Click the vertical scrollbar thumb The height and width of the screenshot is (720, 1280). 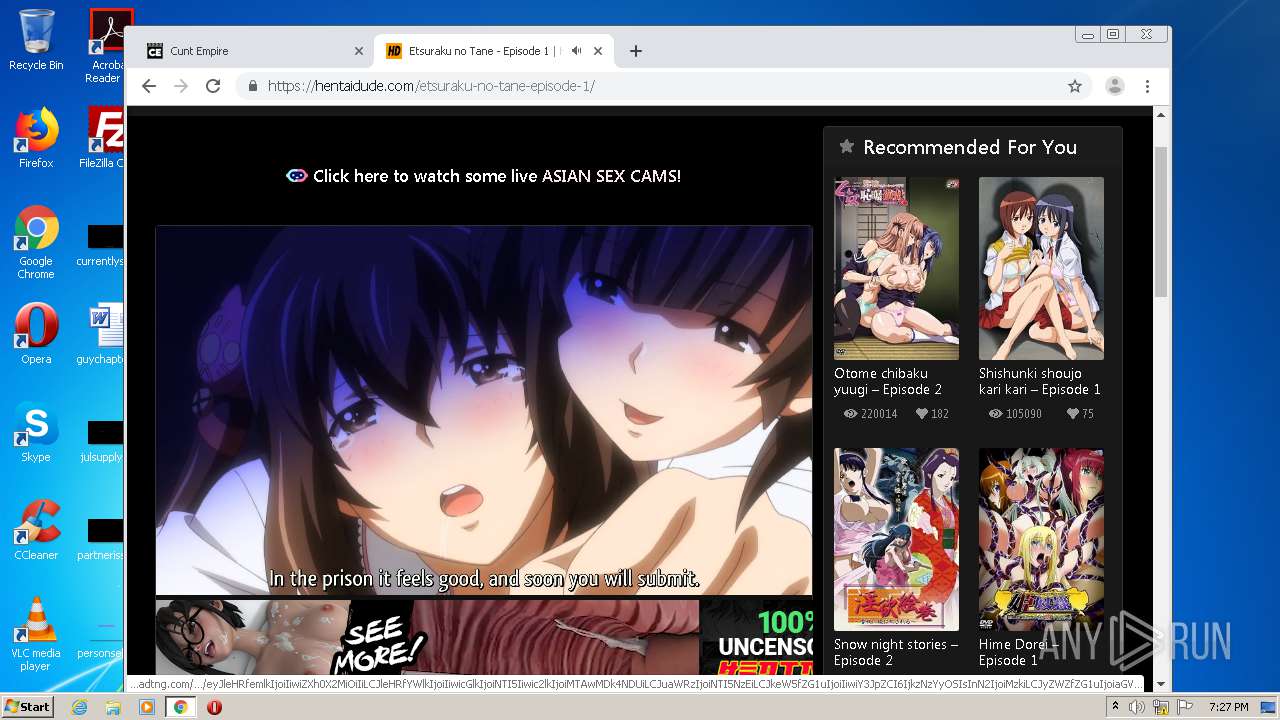pyautogui.click(x=1161, y=221)
